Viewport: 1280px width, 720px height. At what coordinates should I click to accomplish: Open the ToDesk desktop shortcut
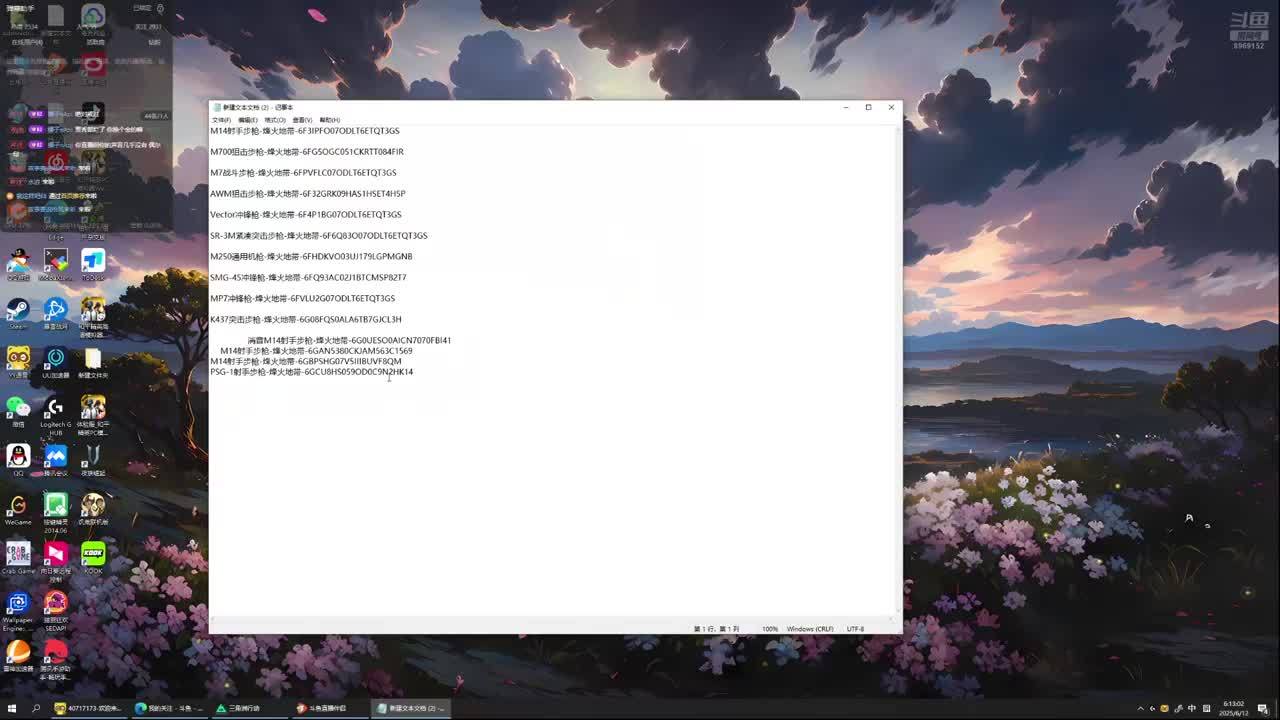(93, 264)
